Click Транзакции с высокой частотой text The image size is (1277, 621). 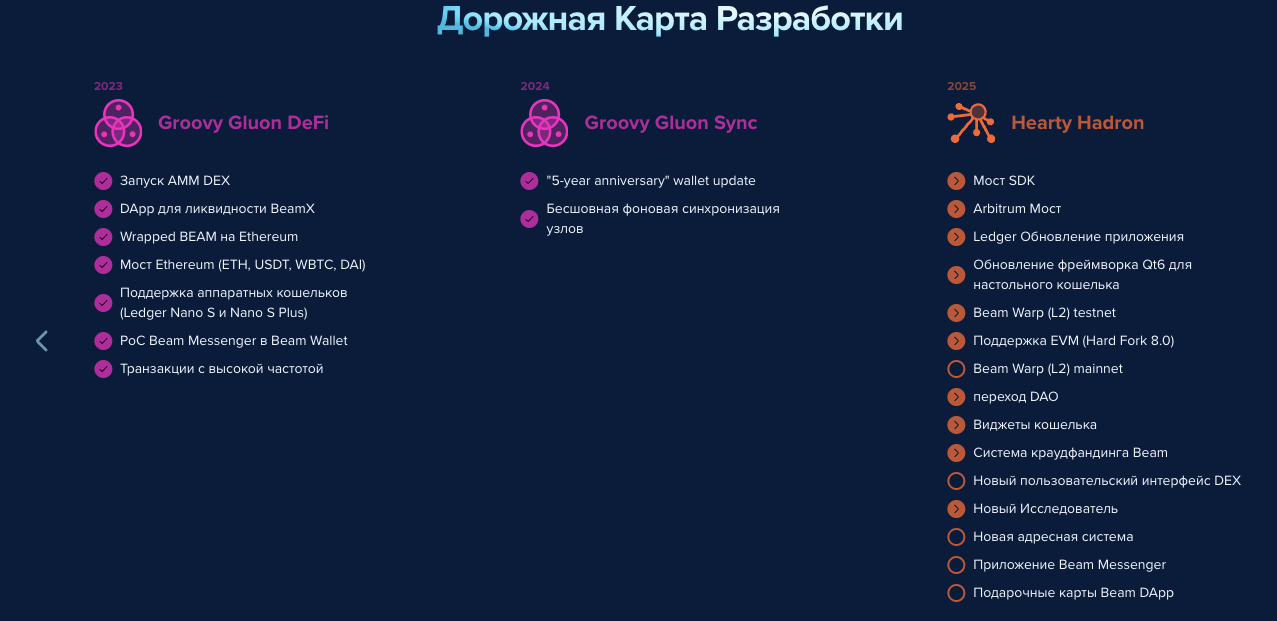[x=222, y=369]
